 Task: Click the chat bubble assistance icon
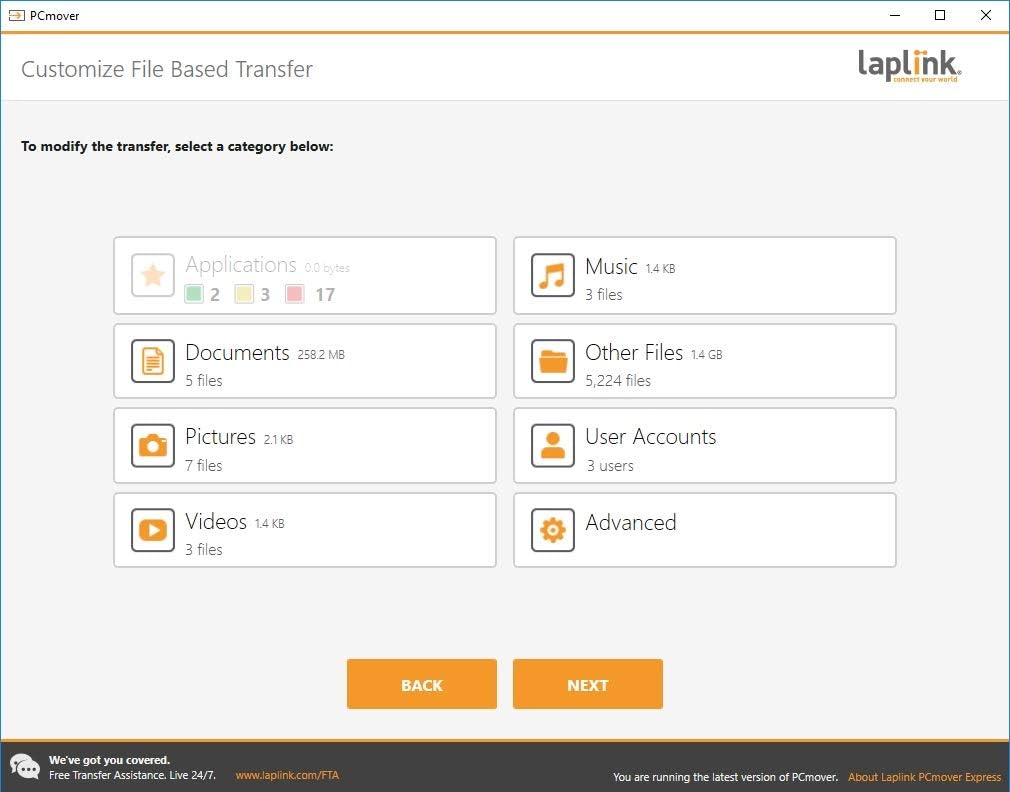coord(25,767)
